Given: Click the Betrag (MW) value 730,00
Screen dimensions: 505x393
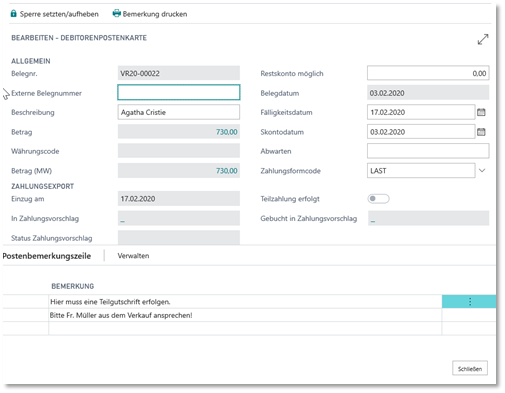Looking at the screenshot, I should [x=227, y=171].
